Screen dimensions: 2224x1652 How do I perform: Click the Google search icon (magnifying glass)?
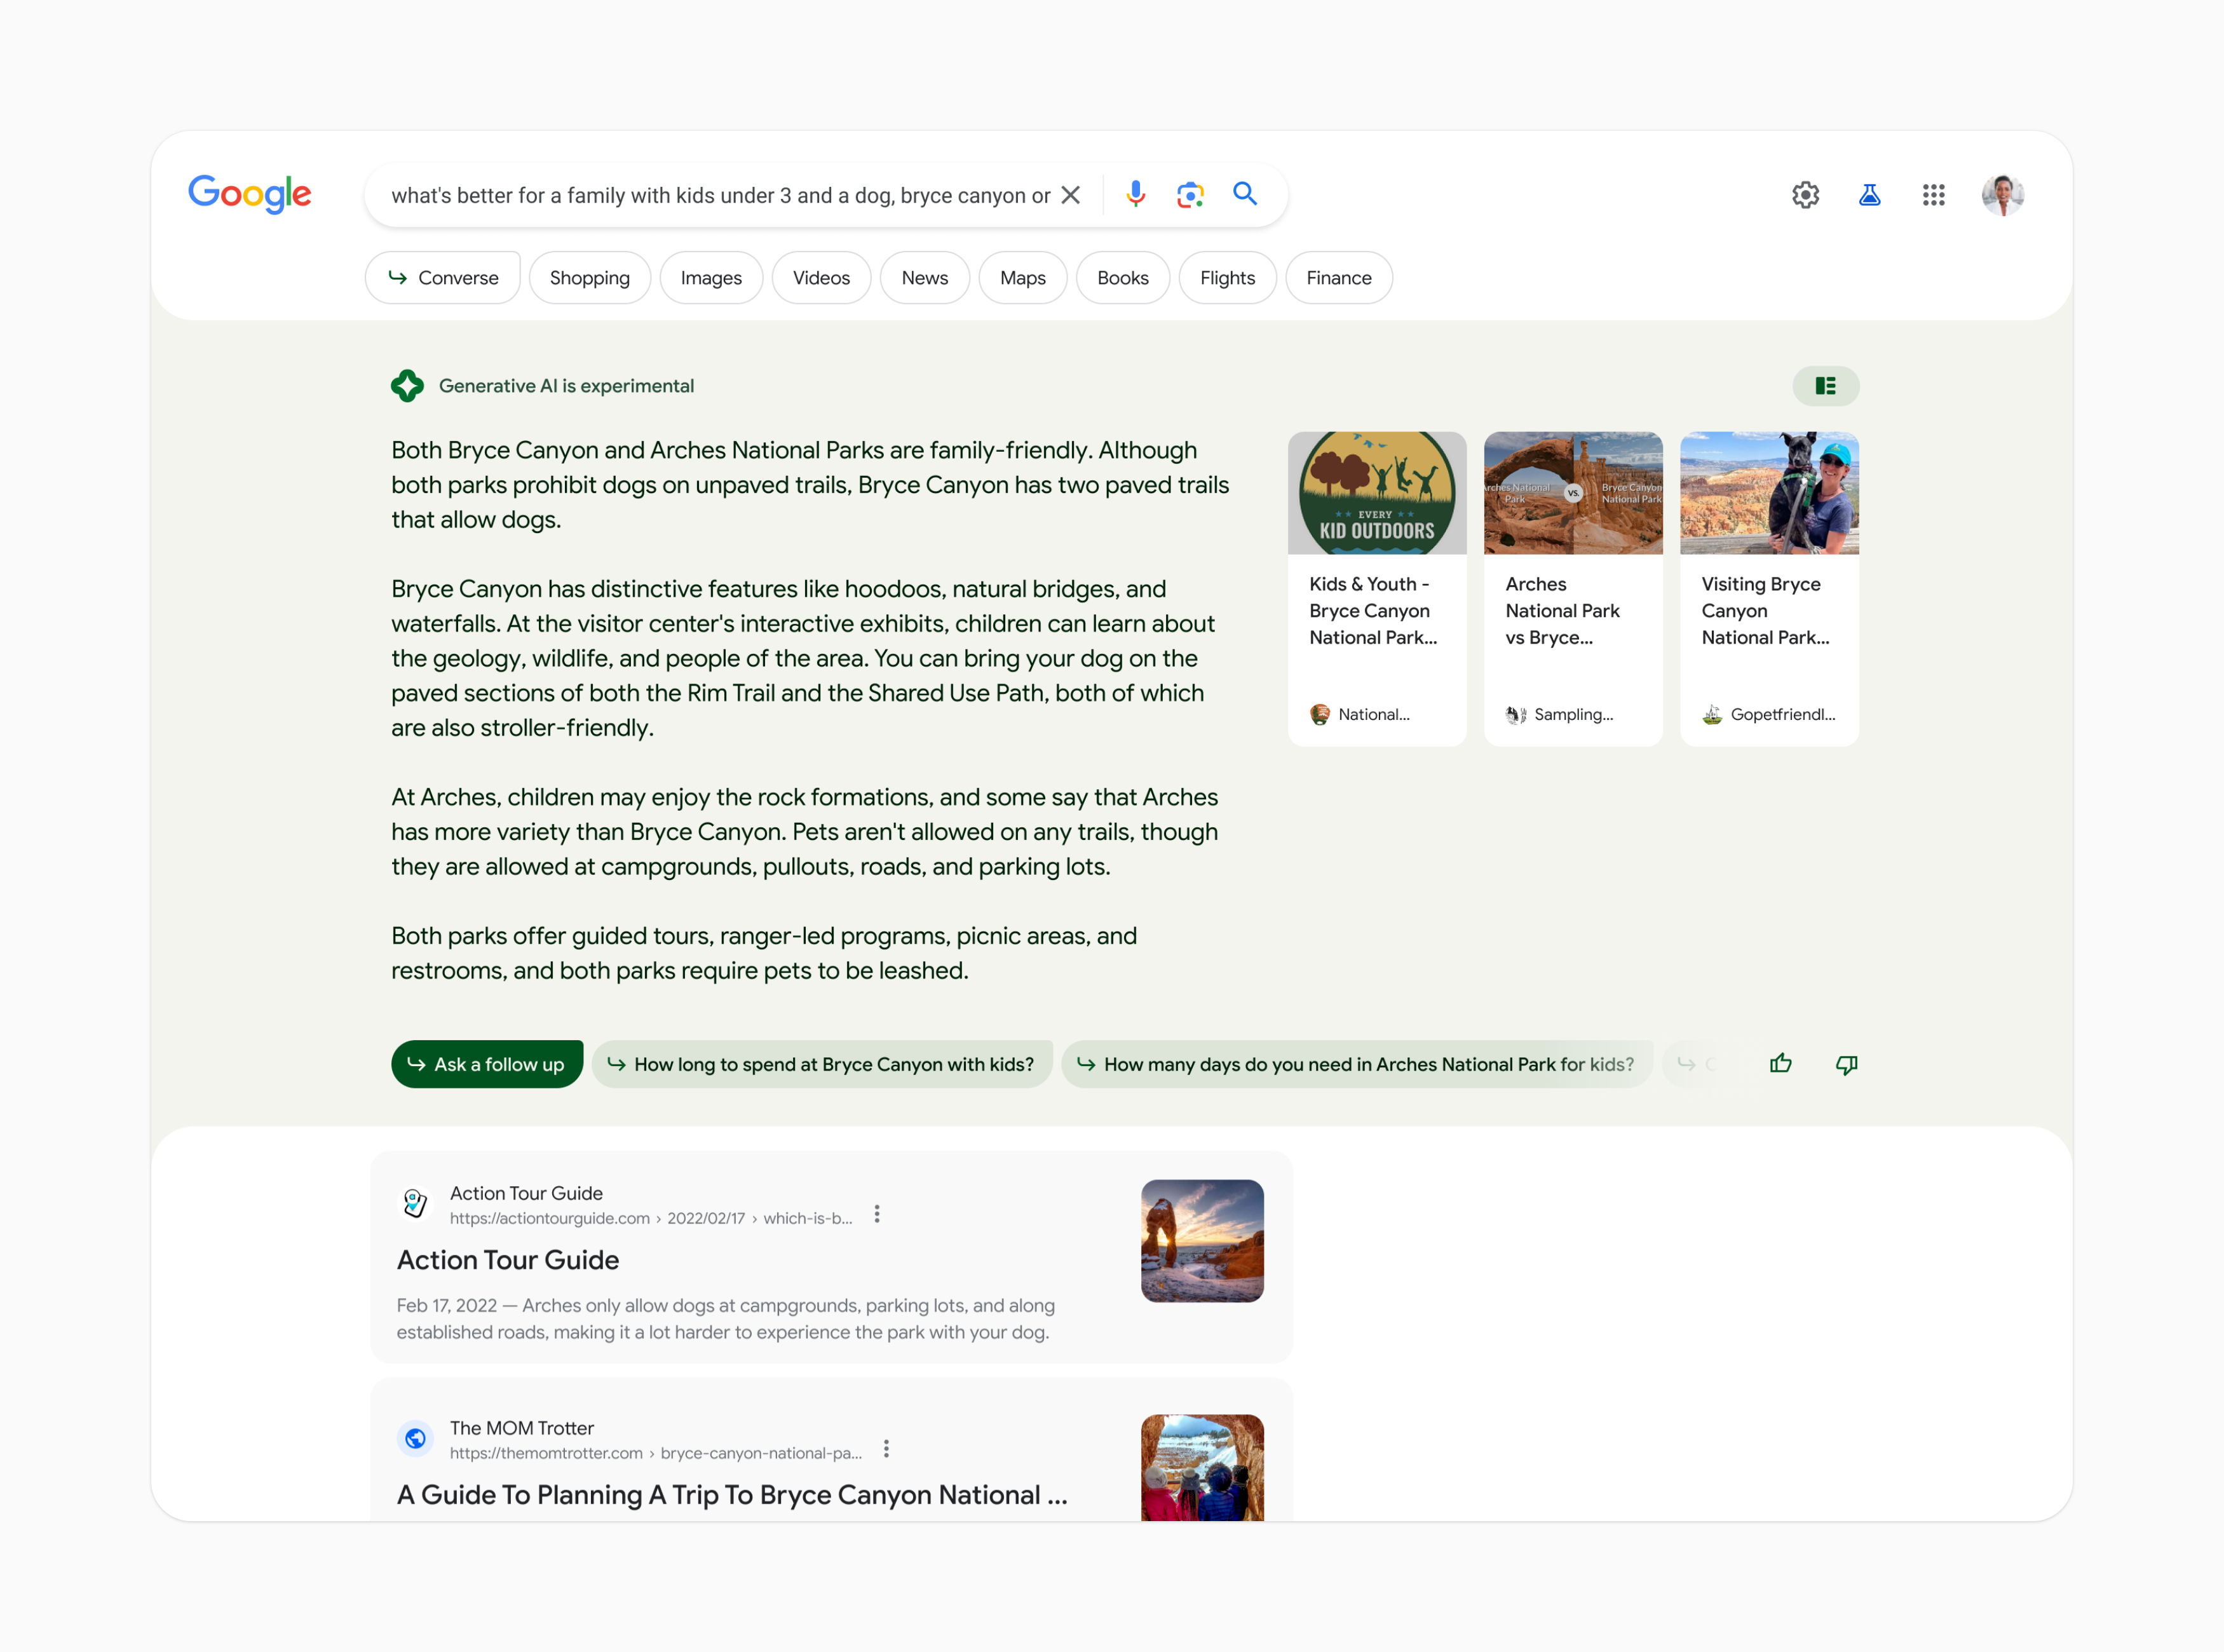(x=1245, y=193)
